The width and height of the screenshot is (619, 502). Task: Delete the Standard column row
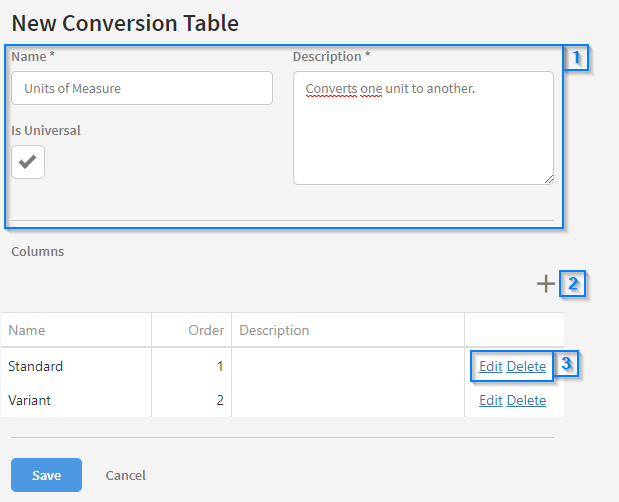click(526, 366)
